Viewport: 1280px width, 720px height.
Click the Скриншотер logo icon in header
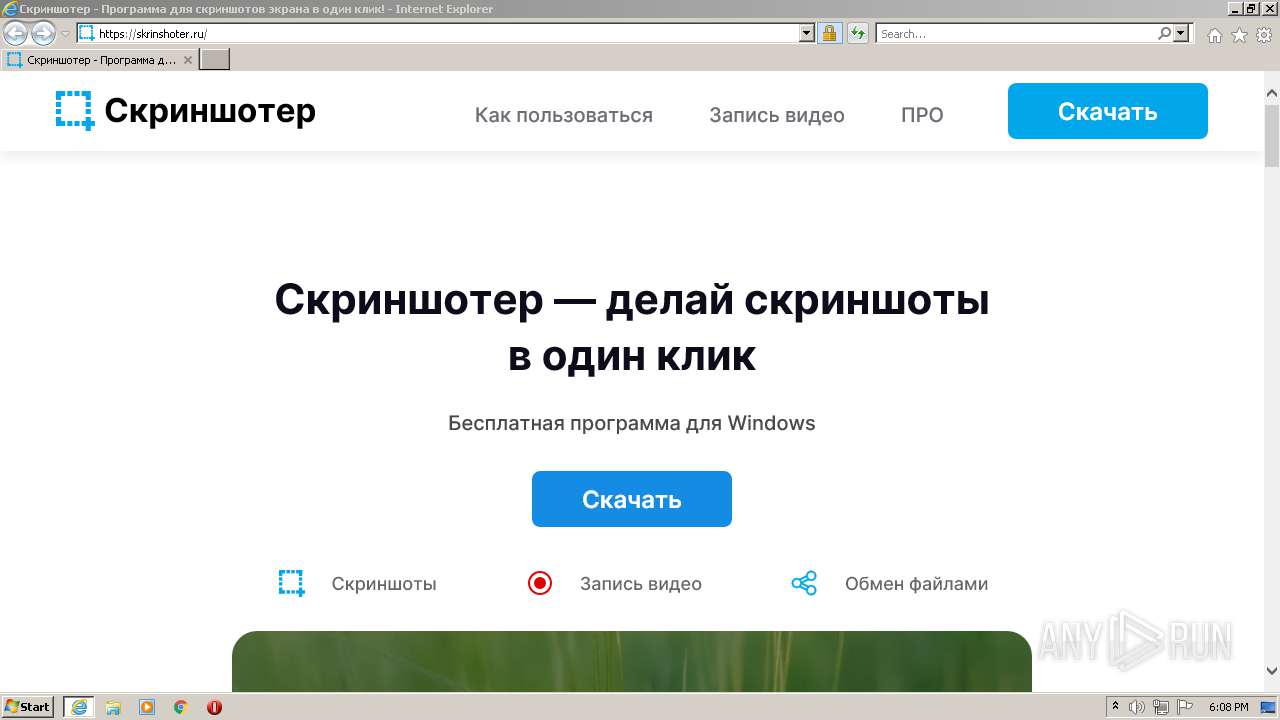pyautogui.click(x=75, y=111)
